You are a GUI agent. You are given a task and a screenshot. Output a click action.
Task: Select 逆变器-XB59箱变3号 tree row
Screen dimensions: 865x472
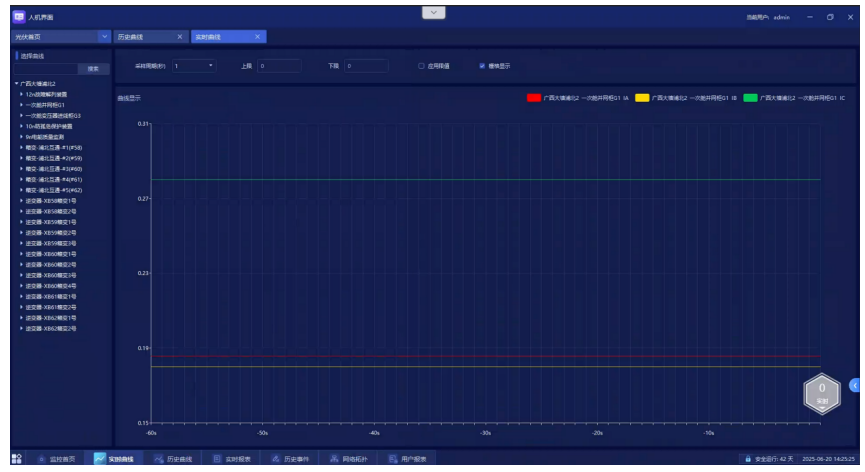click(51, 244)
